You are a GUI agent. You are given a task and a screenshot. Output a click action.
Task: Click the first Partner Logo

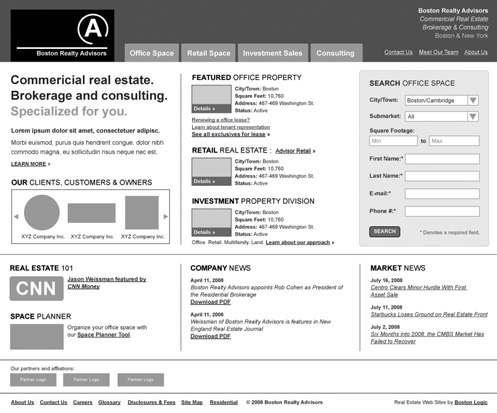coord(33,380)
